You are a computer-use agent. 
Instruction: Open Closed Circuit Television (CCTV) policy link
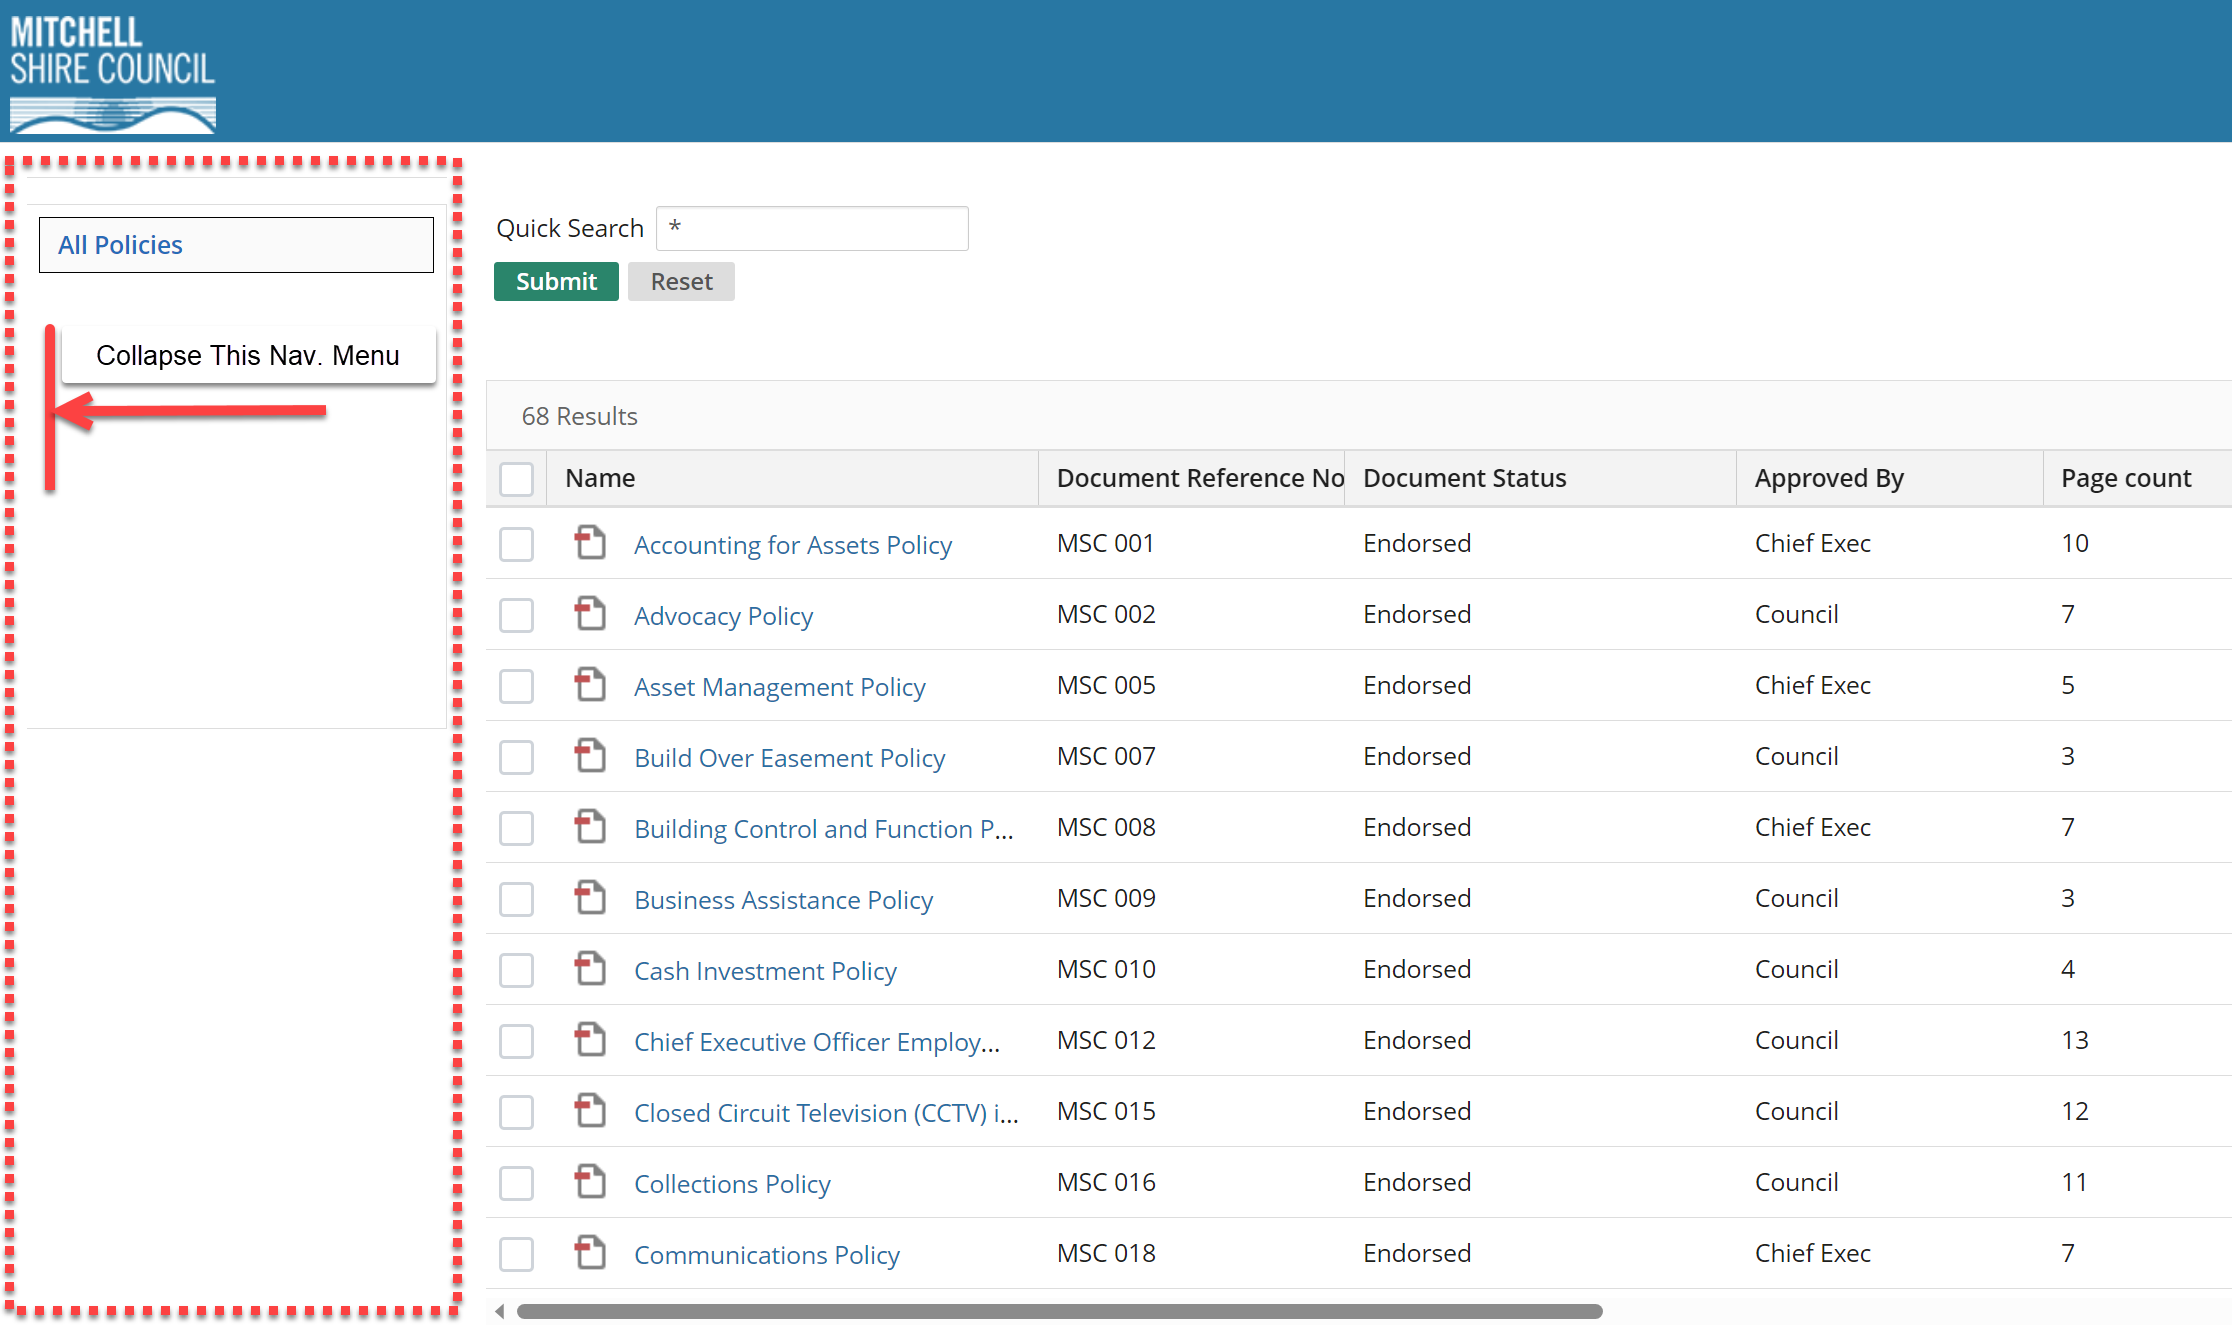click(826, 1113)
